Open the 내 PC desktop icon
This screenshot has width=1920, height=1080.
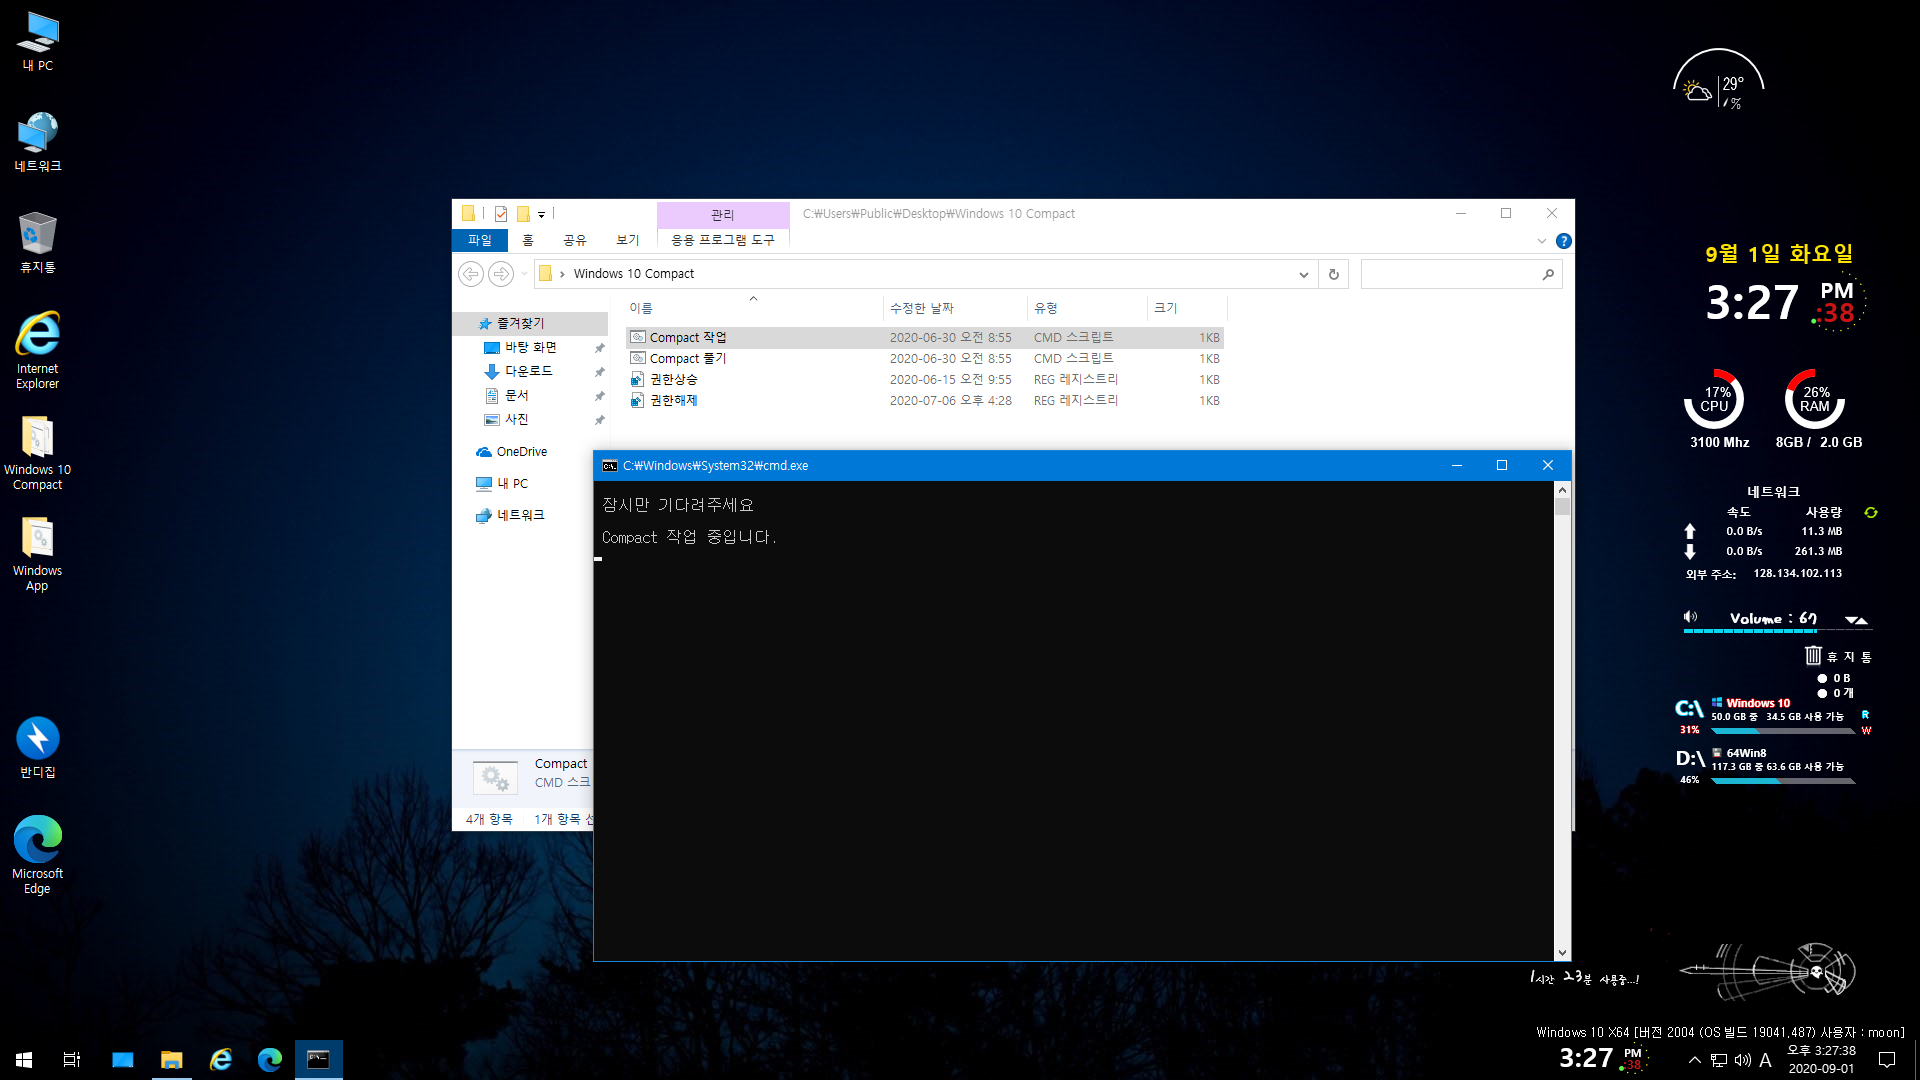(38, 42)
